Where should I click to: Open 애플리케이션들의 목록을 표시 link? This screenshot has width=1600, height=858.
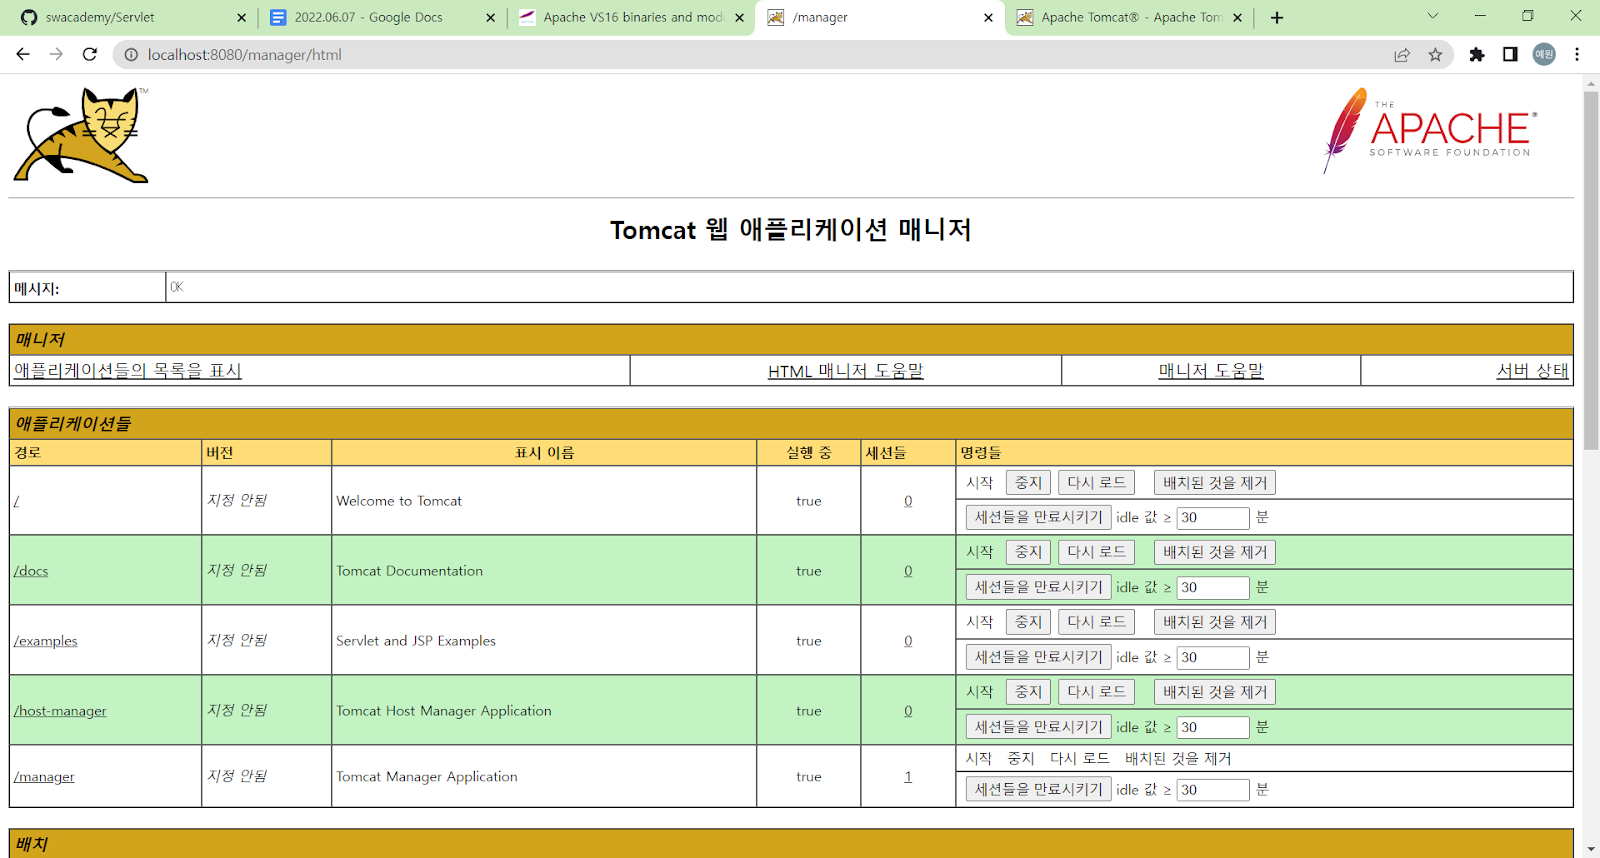127,370
